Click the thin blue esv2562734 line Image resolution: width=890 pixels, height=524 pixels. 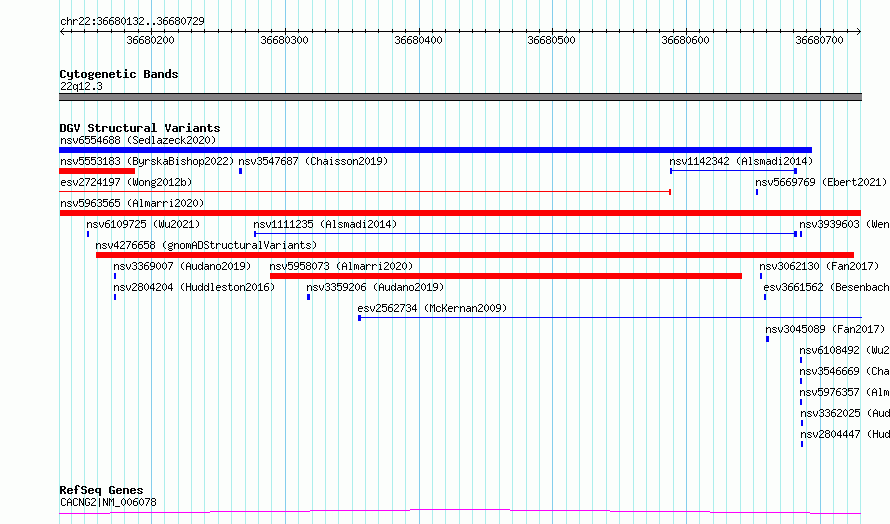click(610, 318)
